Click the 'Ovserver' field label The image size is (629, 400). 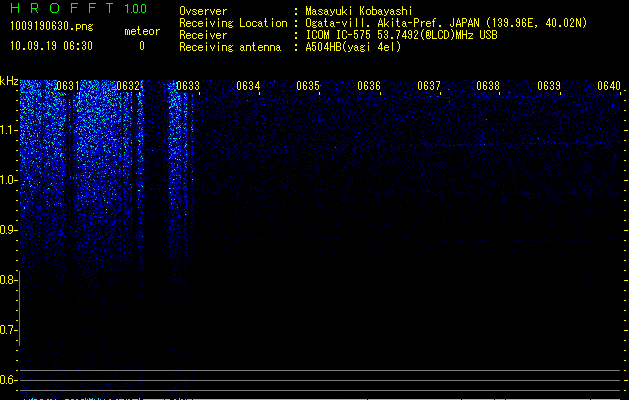coord(203,11)
